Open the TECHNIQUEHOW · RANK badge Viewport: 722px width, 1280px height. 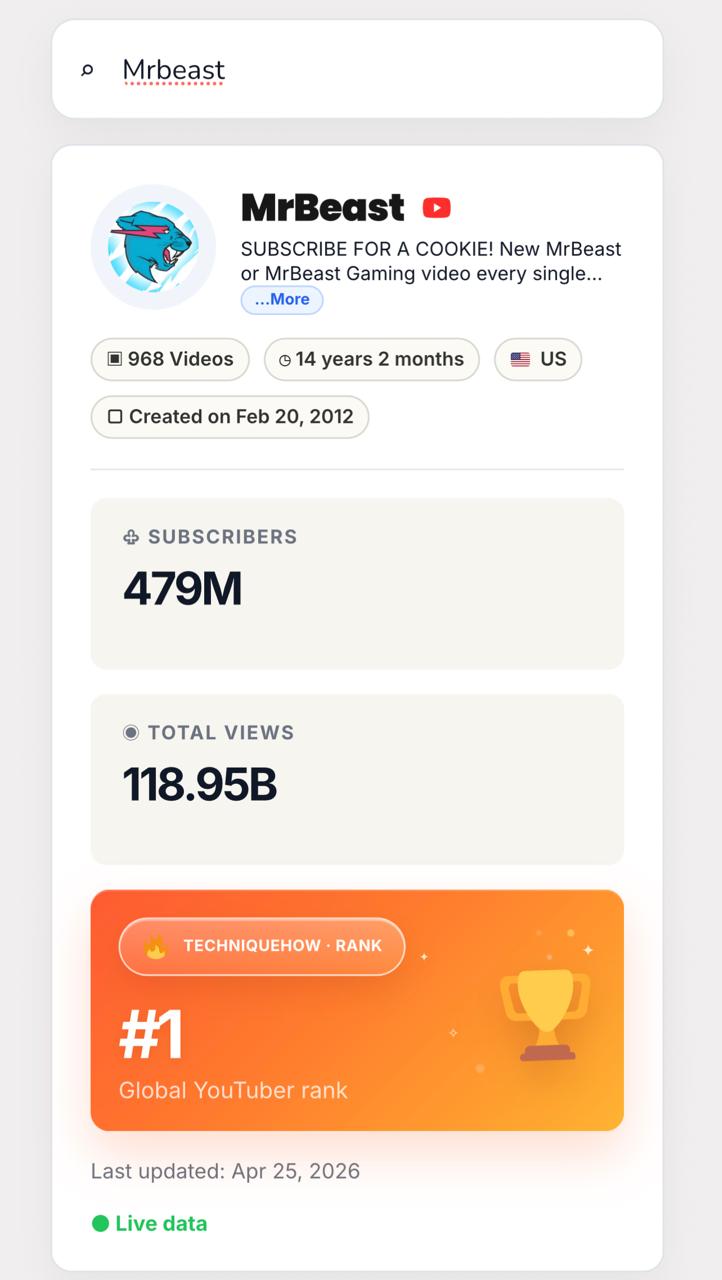click(x=262, y=946)
